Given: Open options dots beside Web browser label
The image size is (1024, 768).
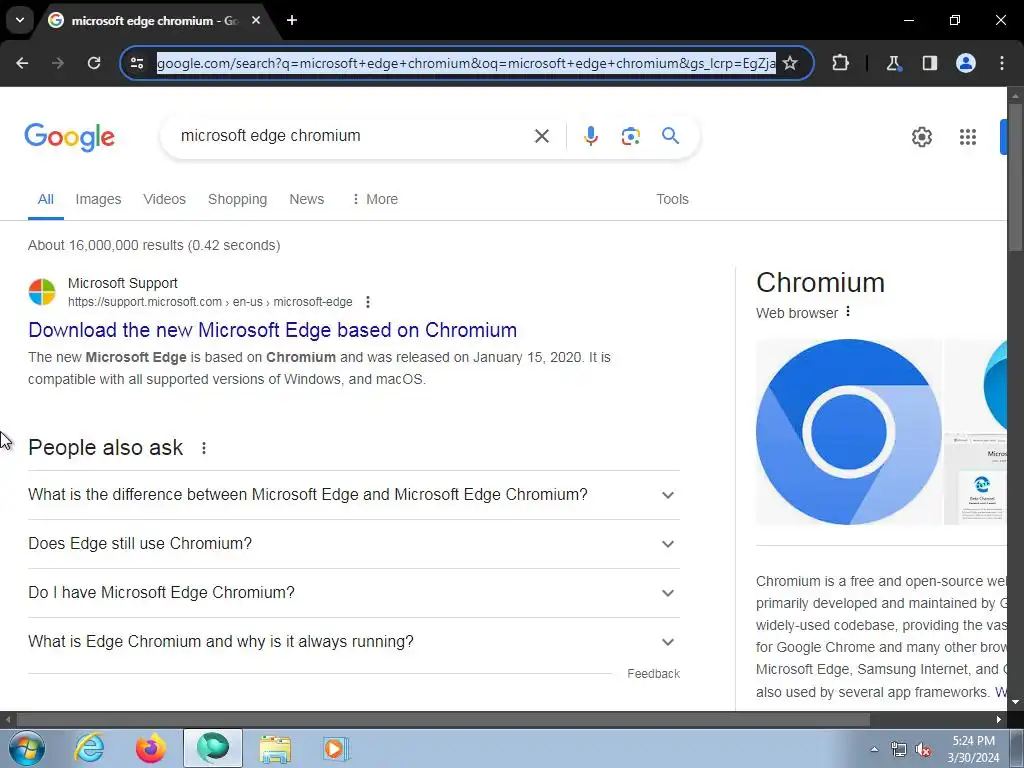Looking at the screenshot, I should [848, 312].
